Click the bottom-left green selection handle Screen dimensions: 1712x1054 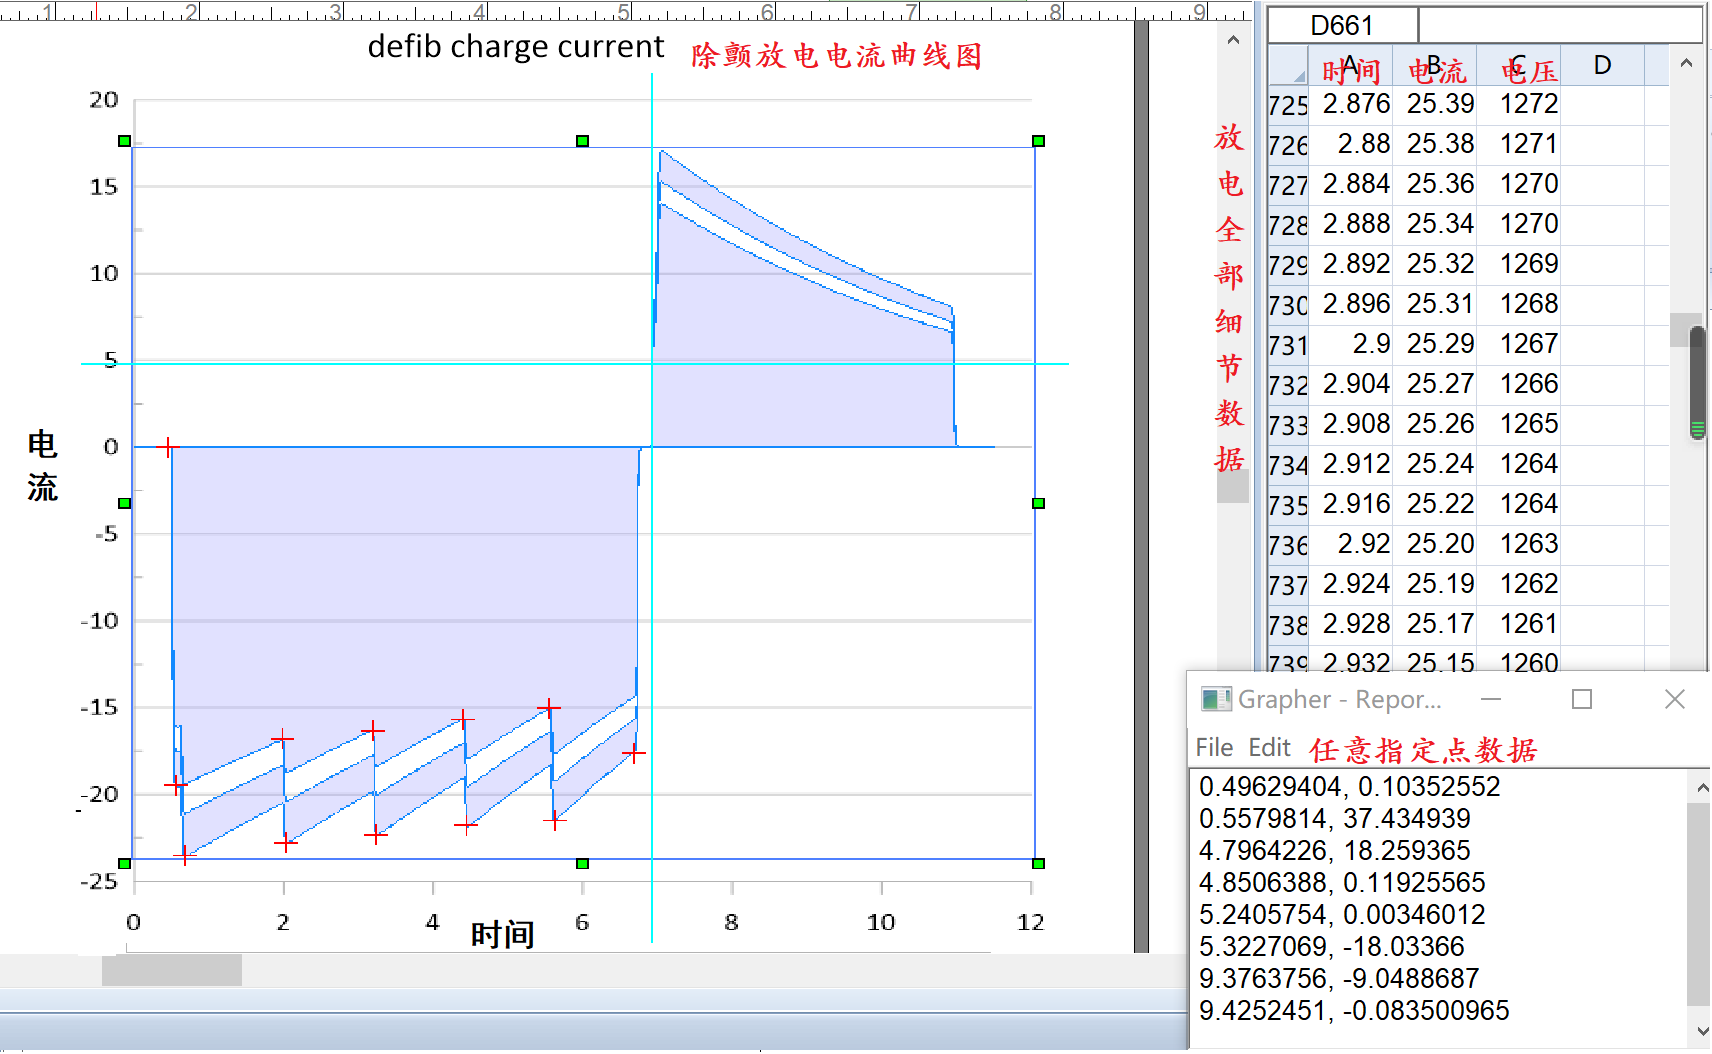124,863
